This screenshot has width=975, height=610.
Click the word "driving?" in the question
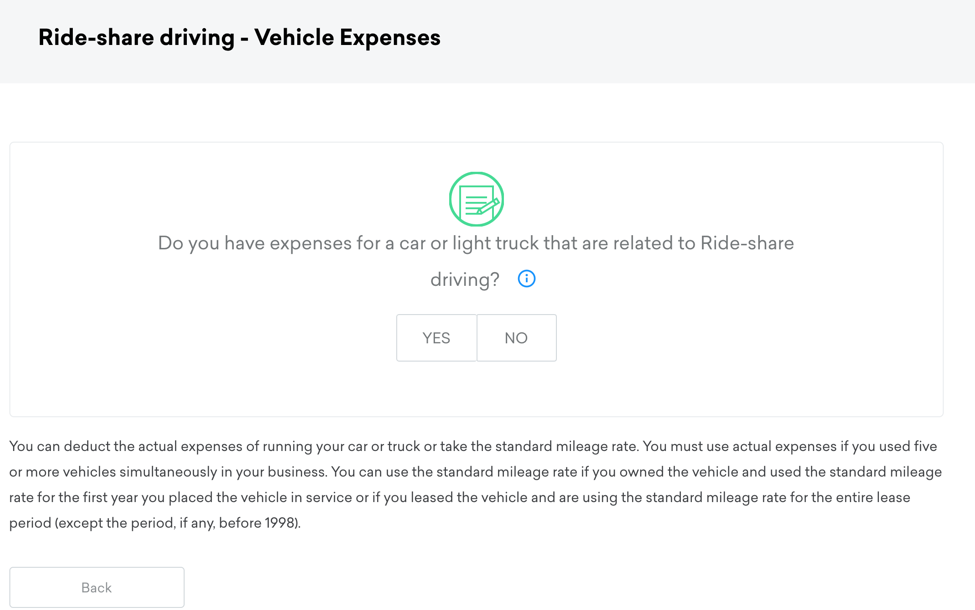[464, 280]
